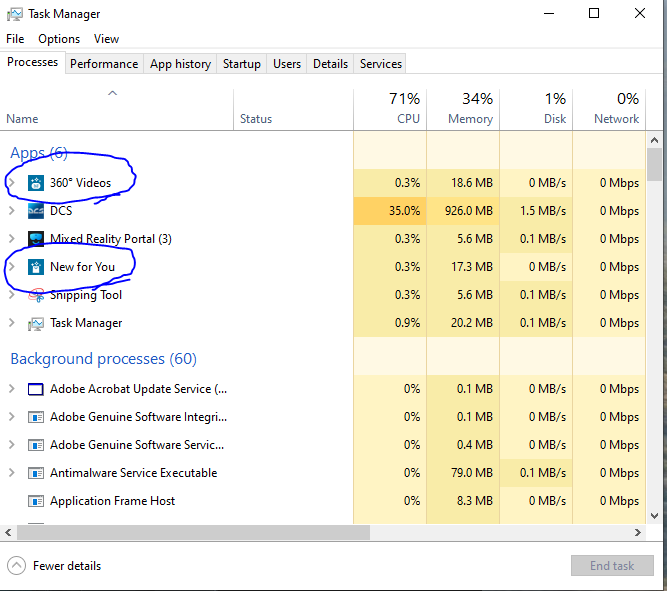Click the Adobe Acrobat Update Service icon

click(36, 389)
